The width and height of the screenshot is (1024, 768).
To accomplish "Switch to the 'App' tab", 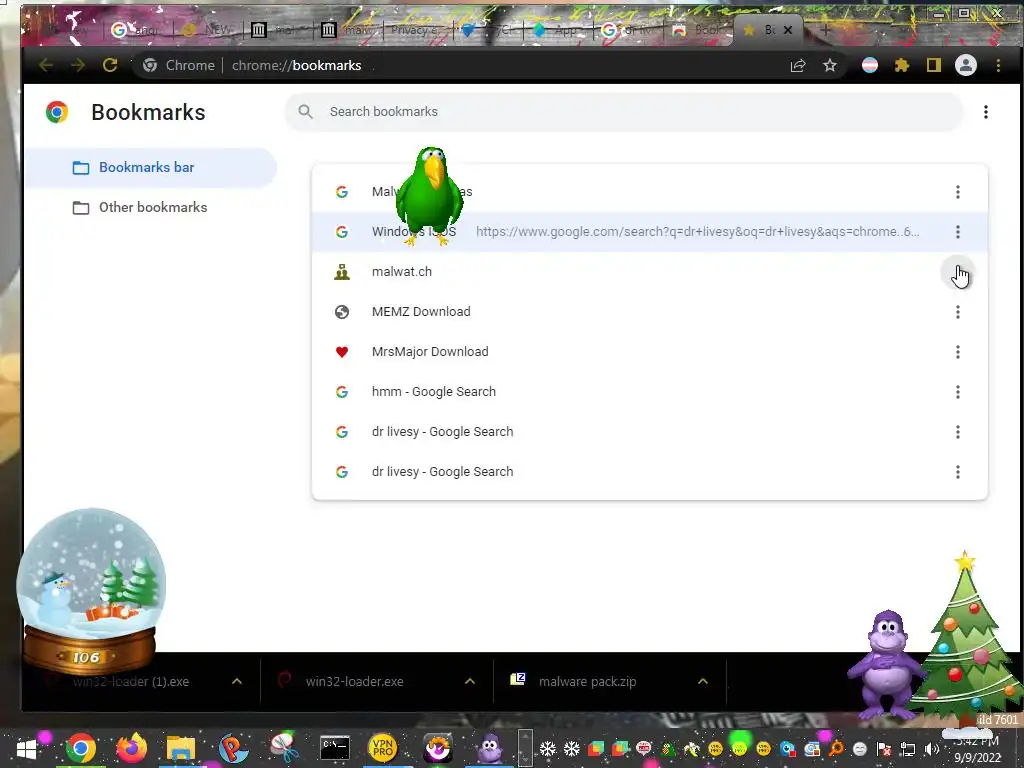I will pyautogui.click(x=558, y=30).
